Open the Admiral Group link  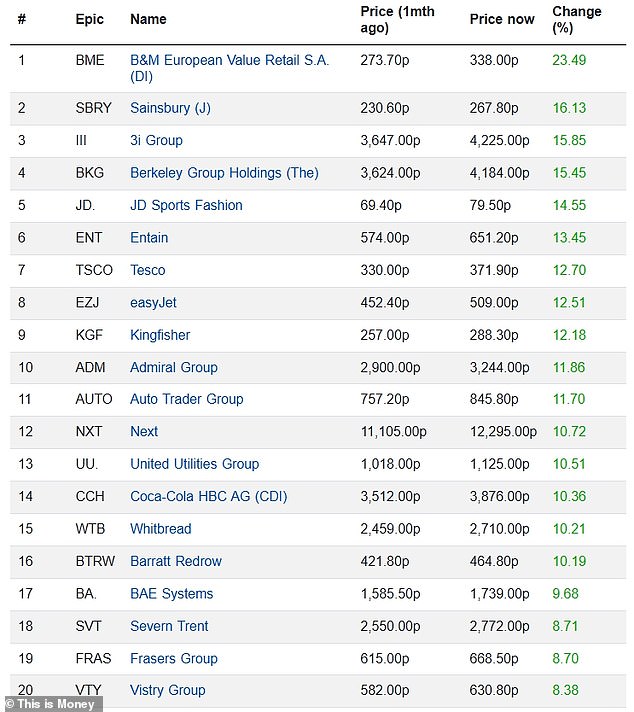tap(173, 367)
